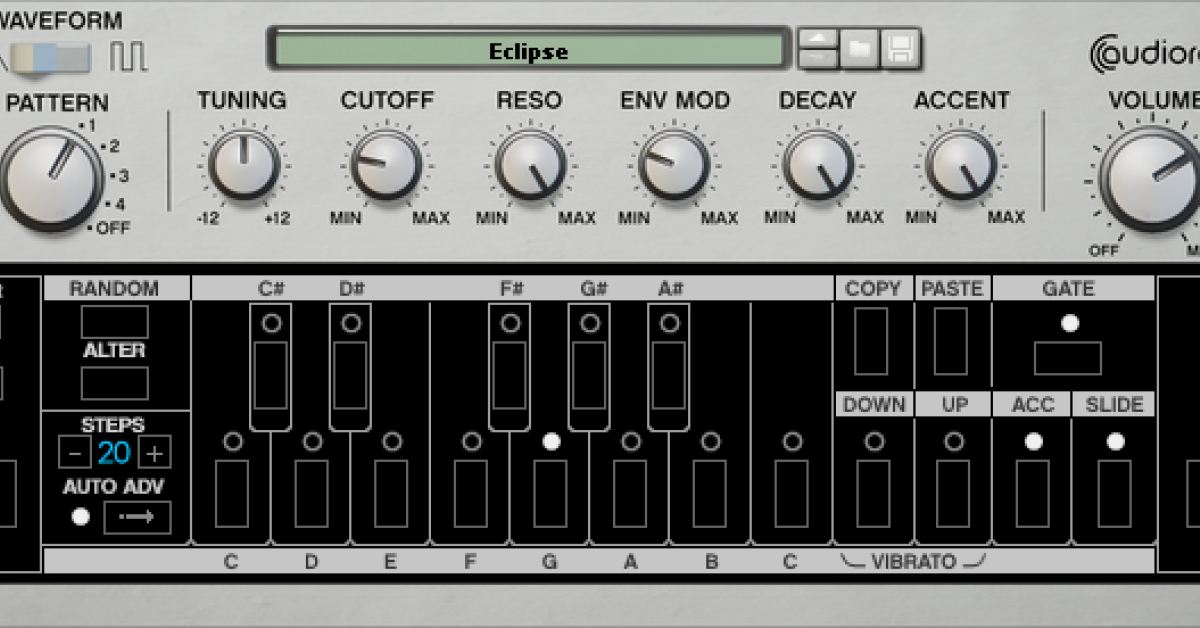
Task: Toggle the GATE indicator light
Action: 1071,322
